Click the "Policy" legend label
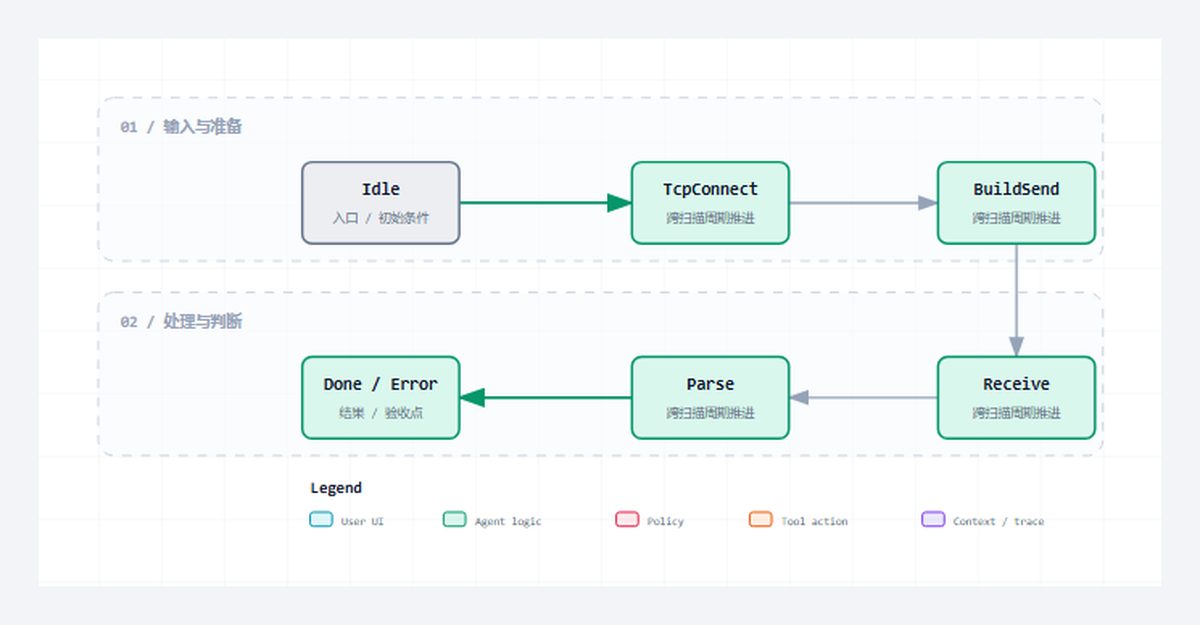The height and width of the screenshot is (625, 1200). click(665, 521)
